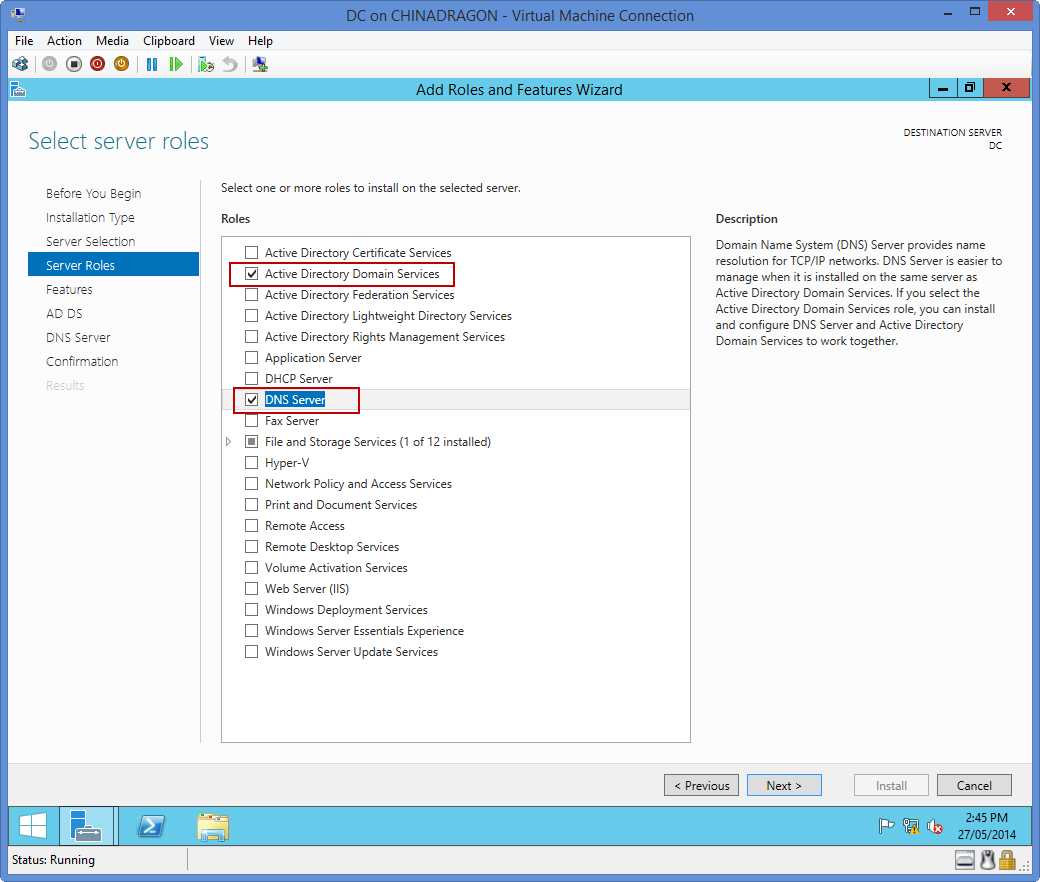Open File Explorer from the taskbar
This screenshot has width=1040, height=882.
pyautogui.click(x=213, y=826)
